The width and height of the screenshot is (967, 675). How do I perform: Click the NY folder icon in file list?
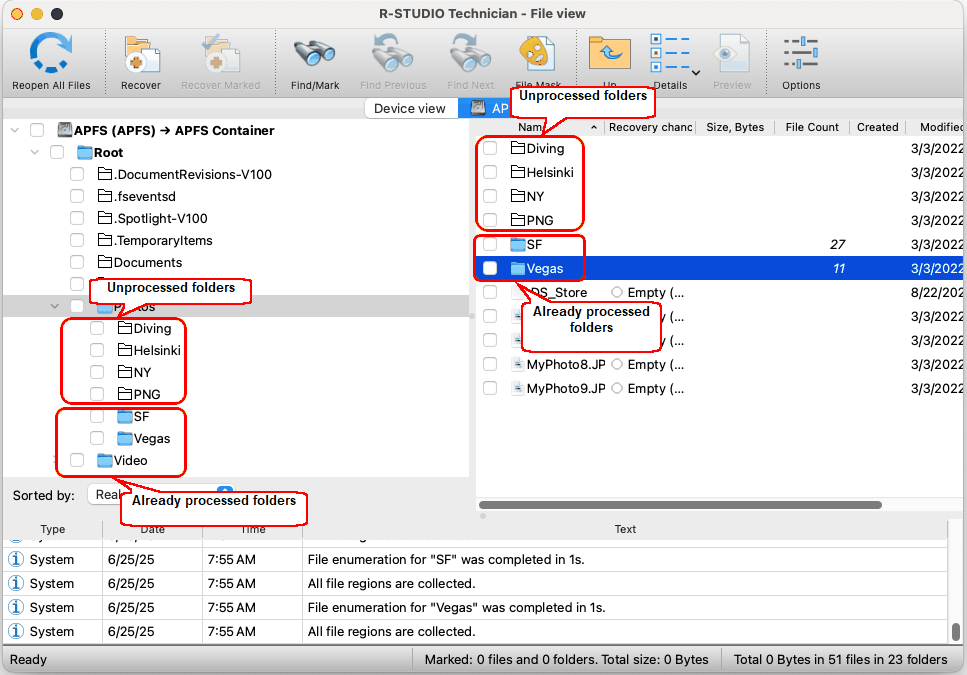point(518,196)
